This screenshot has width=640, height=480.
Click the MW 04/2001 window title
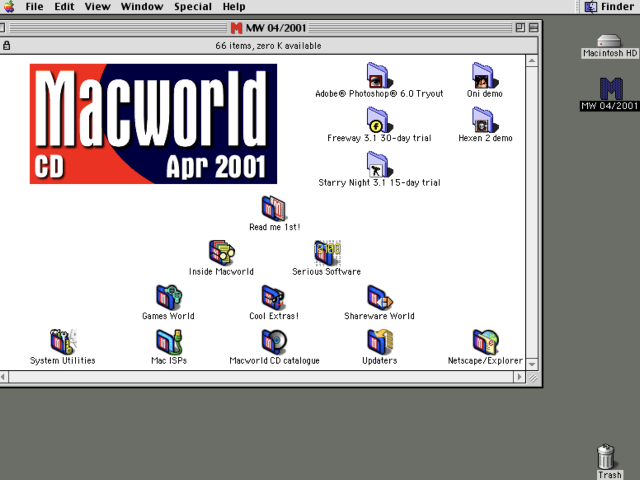(x=276, y=28)
